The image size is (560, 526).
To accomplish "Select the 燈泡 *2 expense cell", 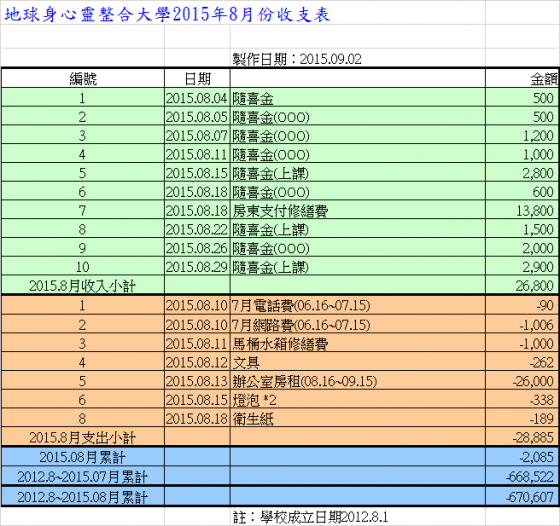I will 358,400.
